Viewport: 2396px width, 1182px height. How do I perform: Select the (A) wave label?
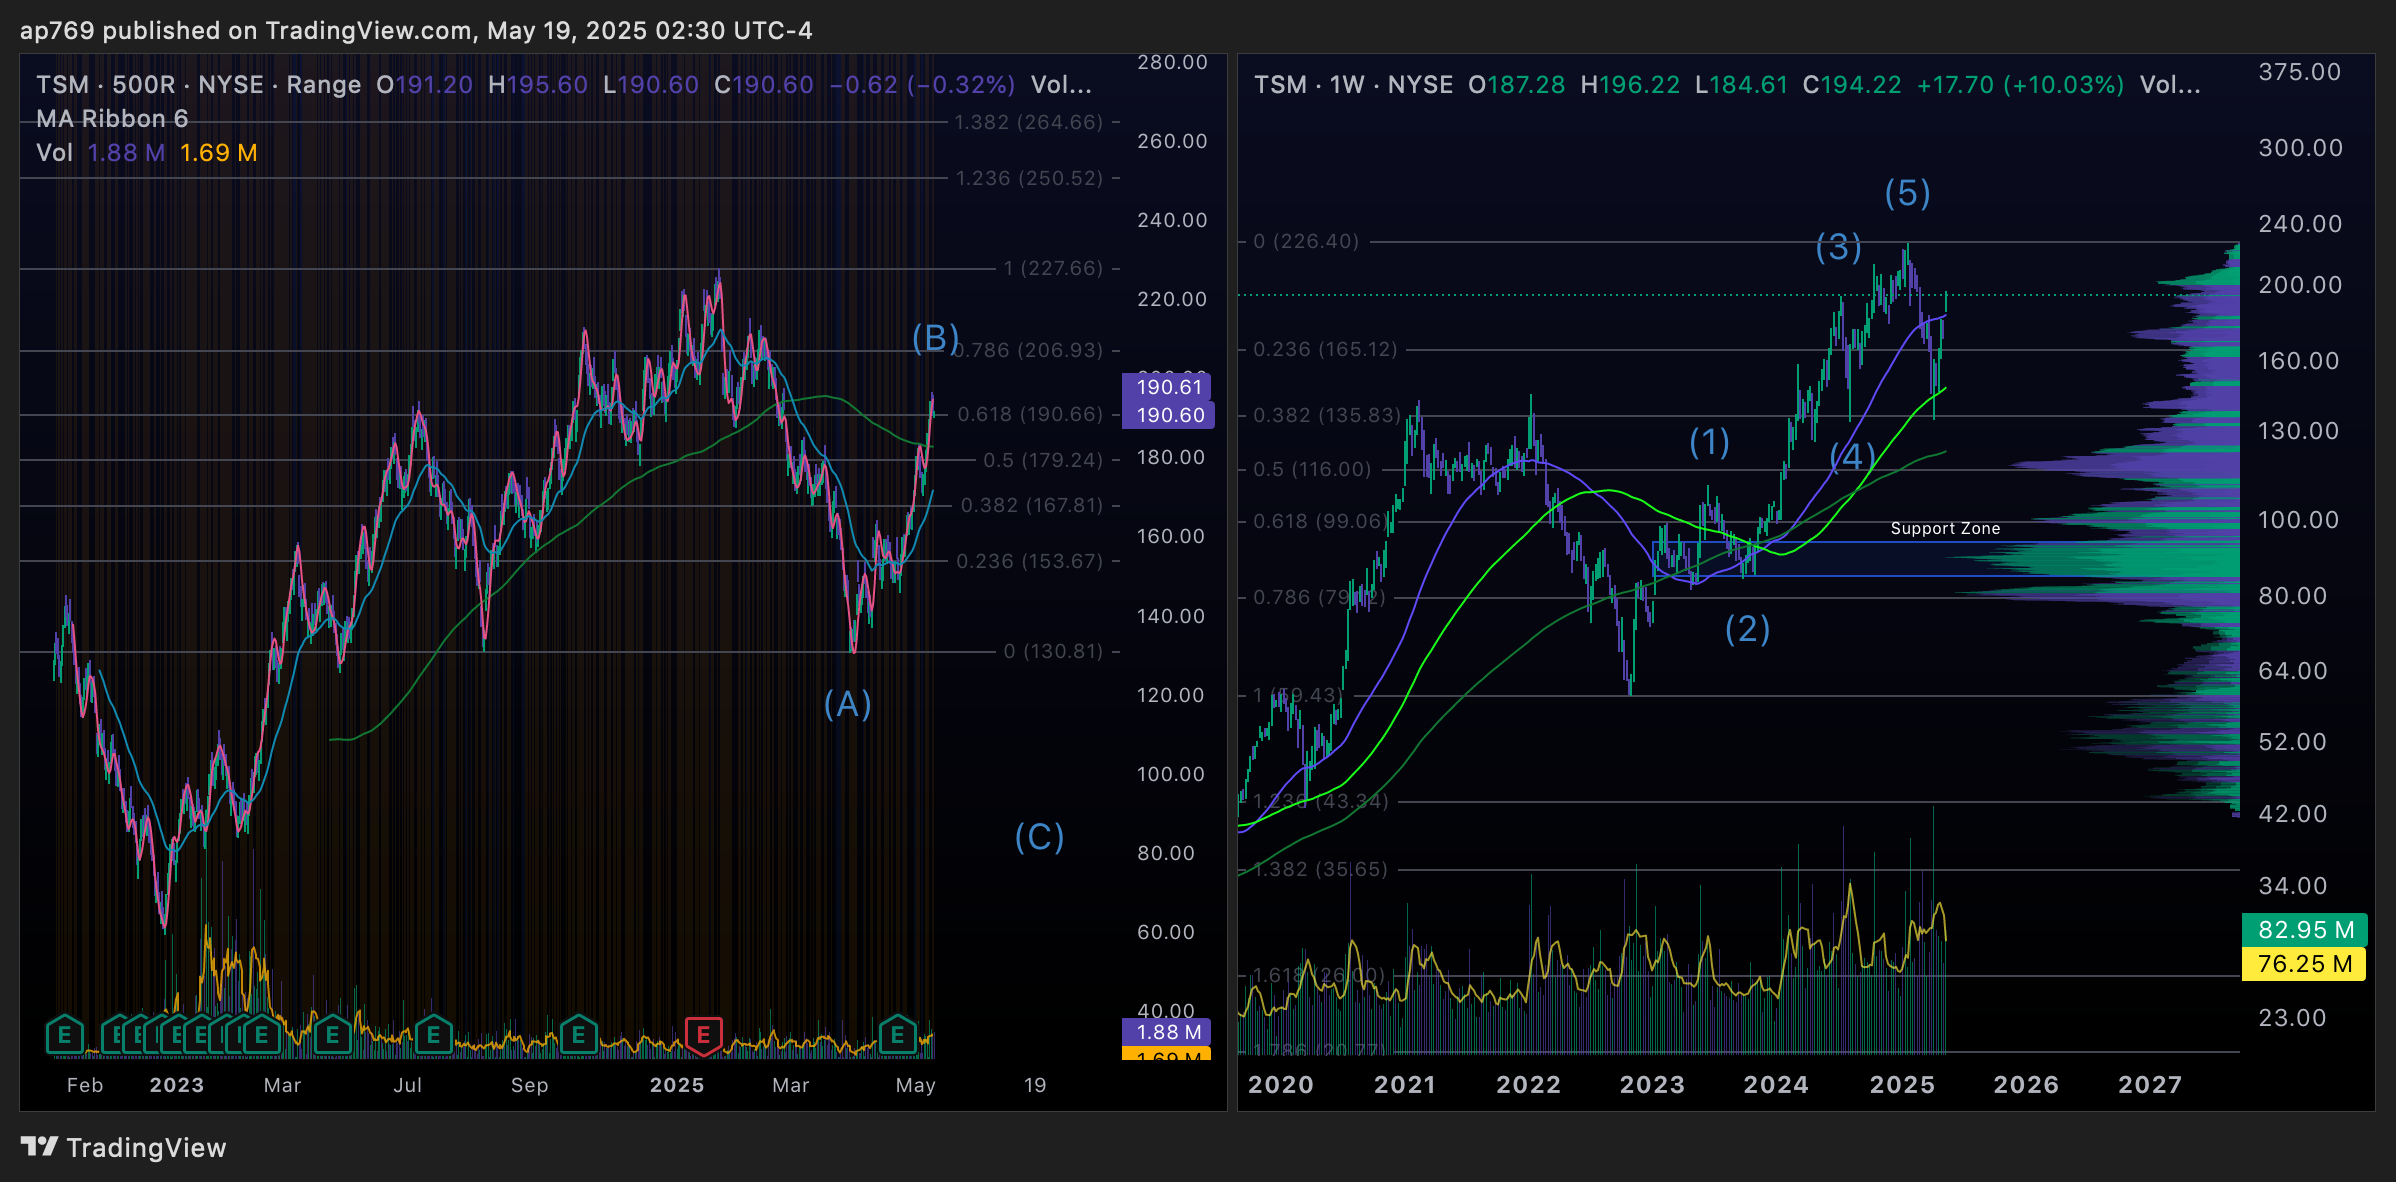click(847, 704)
